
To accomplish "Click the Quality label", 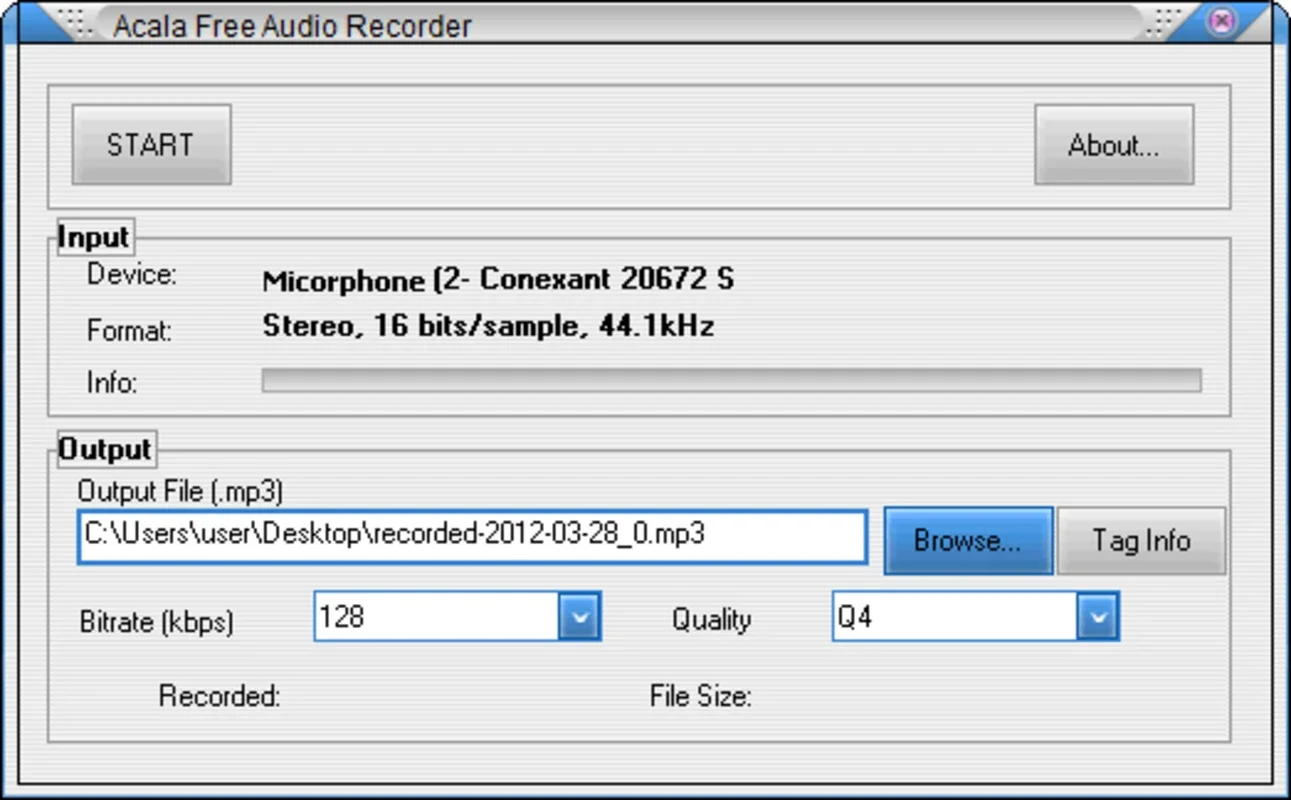I will coord(711,620).
